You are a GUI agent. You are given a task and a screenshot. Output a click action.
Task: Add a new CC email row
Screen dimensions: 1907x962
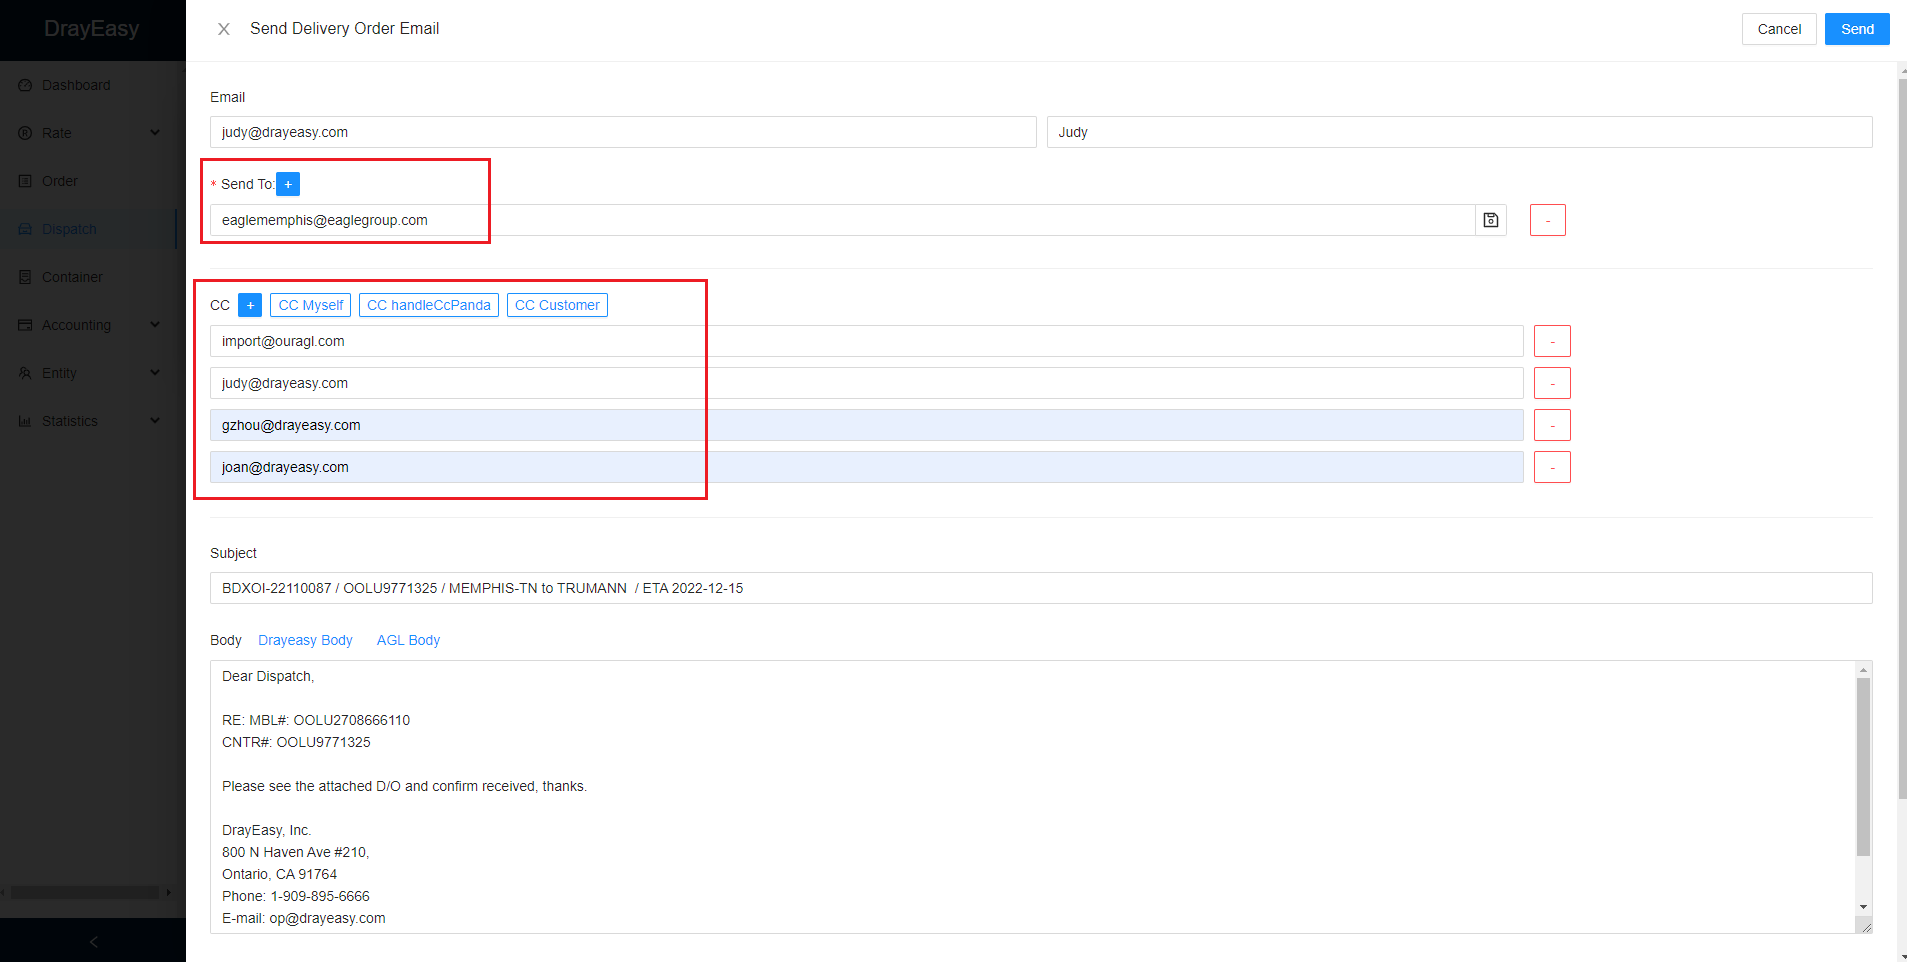[x=250, y=305]
